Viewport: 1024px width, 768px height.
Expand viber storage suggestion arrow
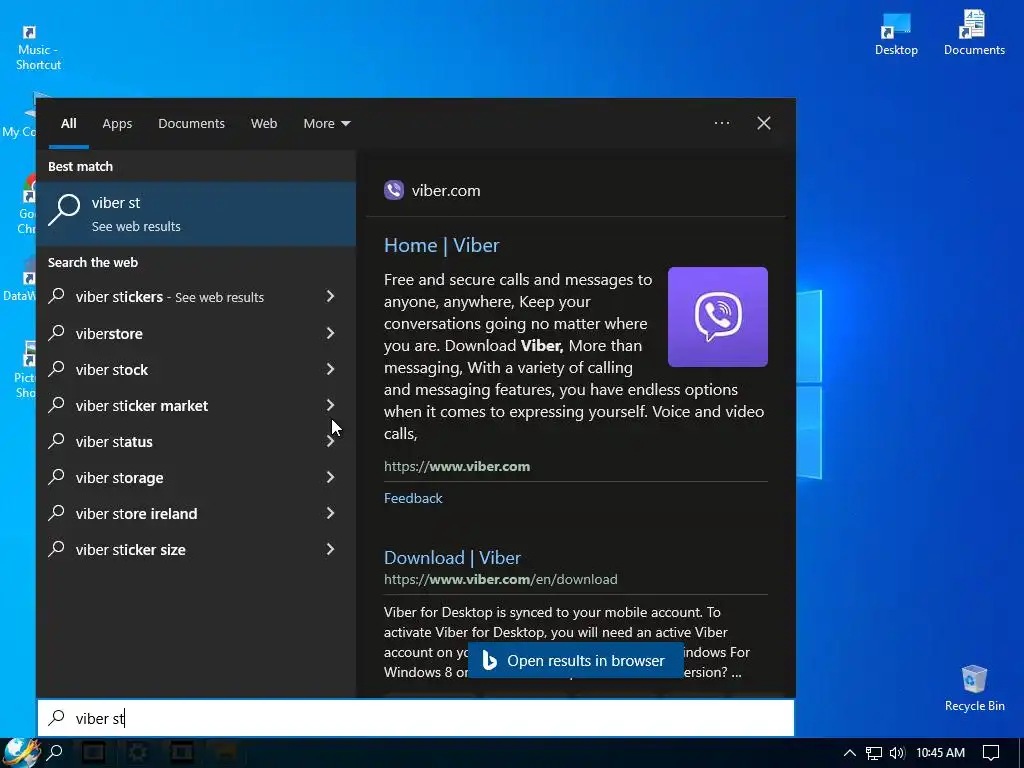coord(330,477)
